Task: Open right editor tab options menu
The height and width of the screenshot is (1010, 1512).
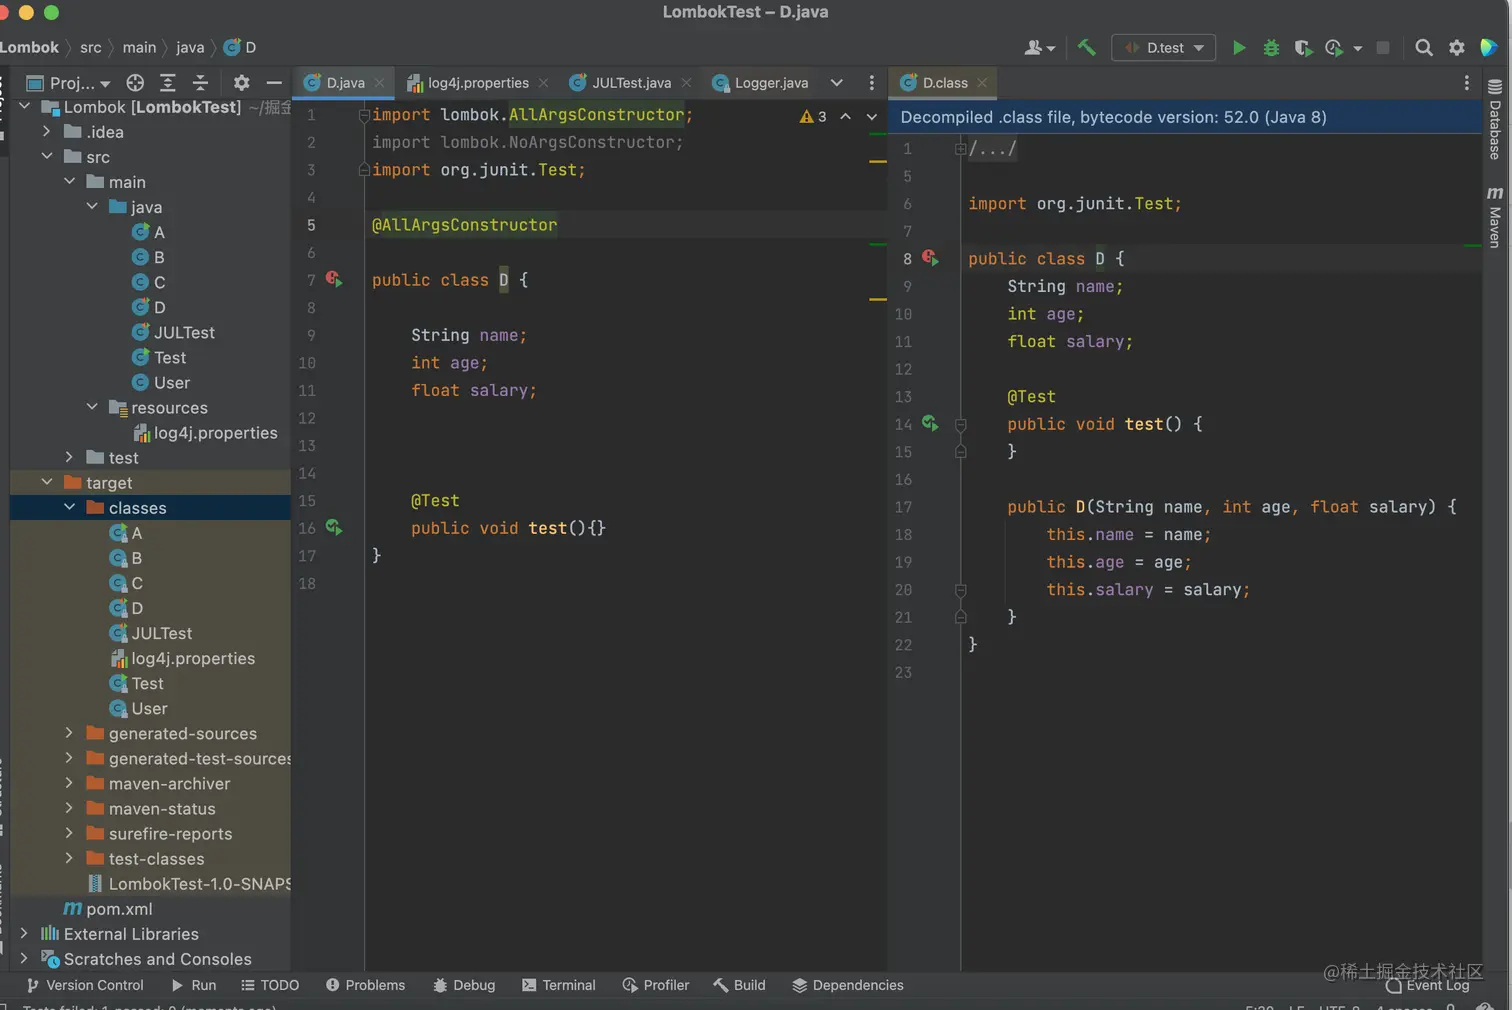Action: [1467, 83]
